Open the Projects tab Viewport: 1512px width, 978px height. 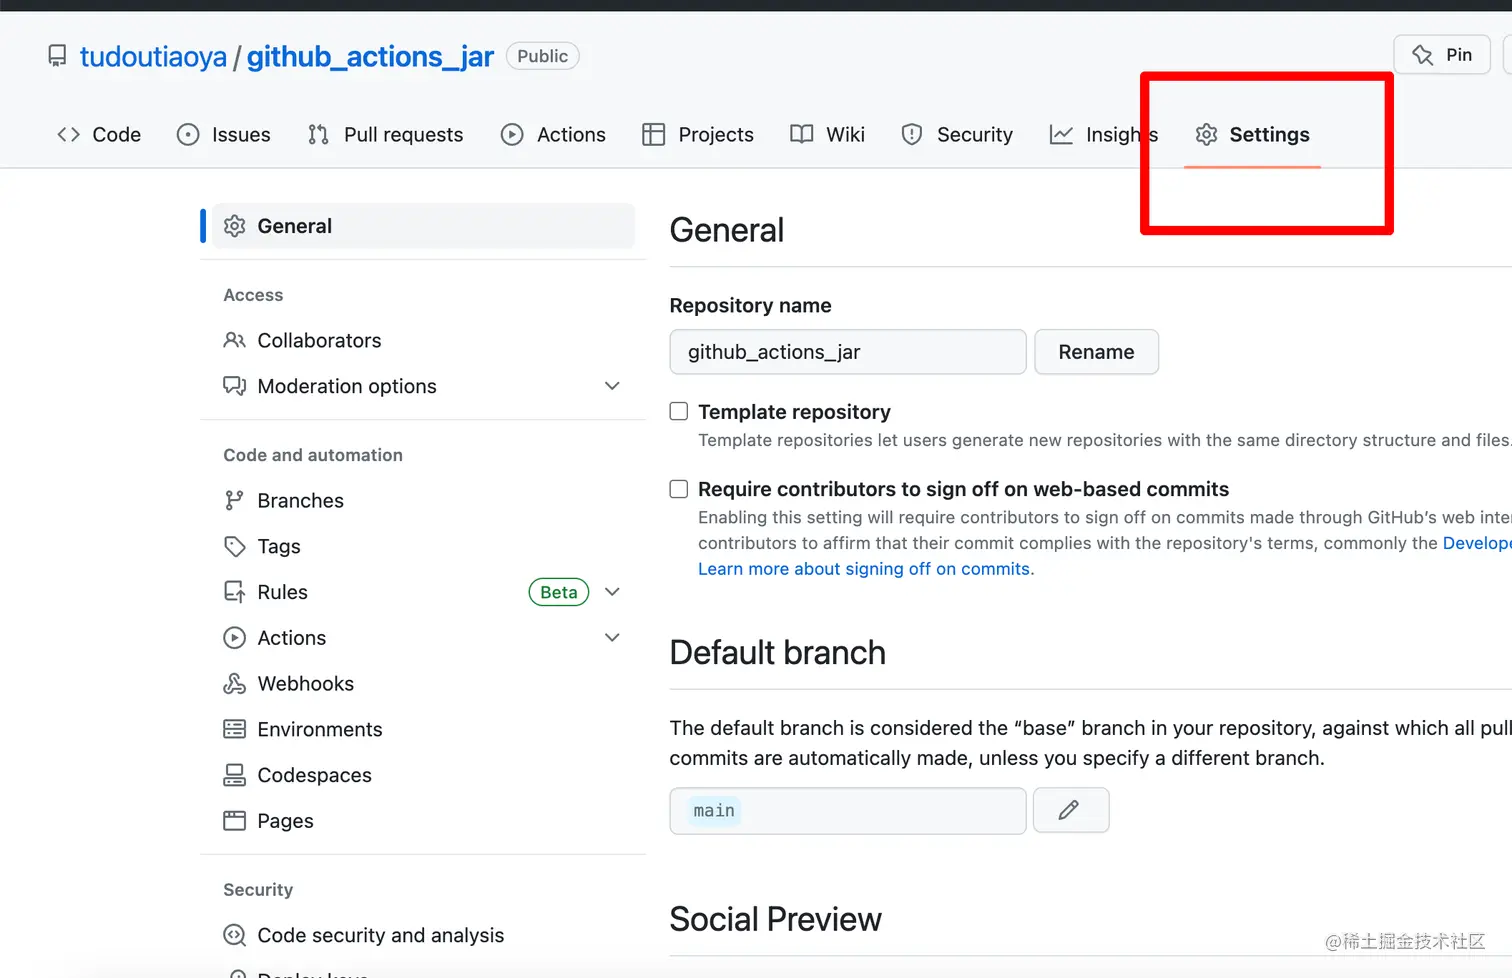coord(698,134)
